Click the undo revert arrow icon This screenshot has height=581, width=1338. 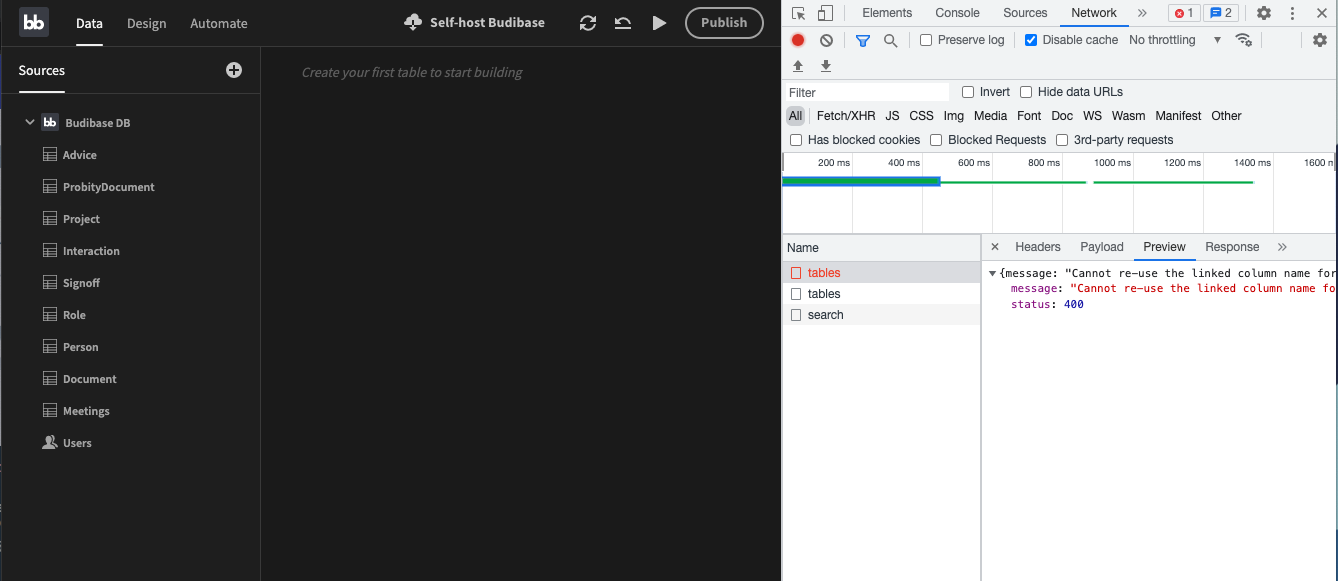point(623,23)
